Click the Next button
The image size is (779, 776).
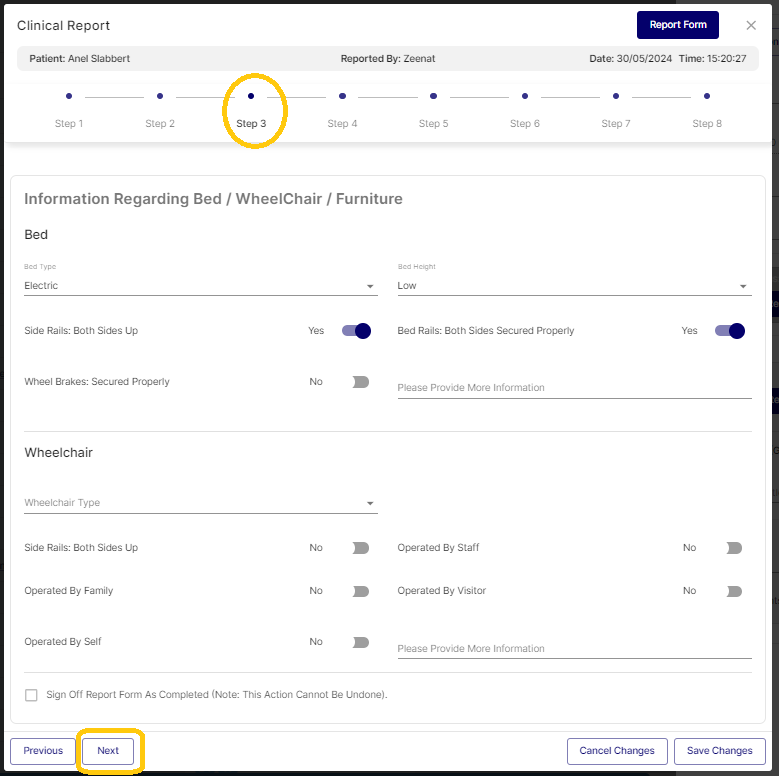pyautogui.click(x=108, y=751)
